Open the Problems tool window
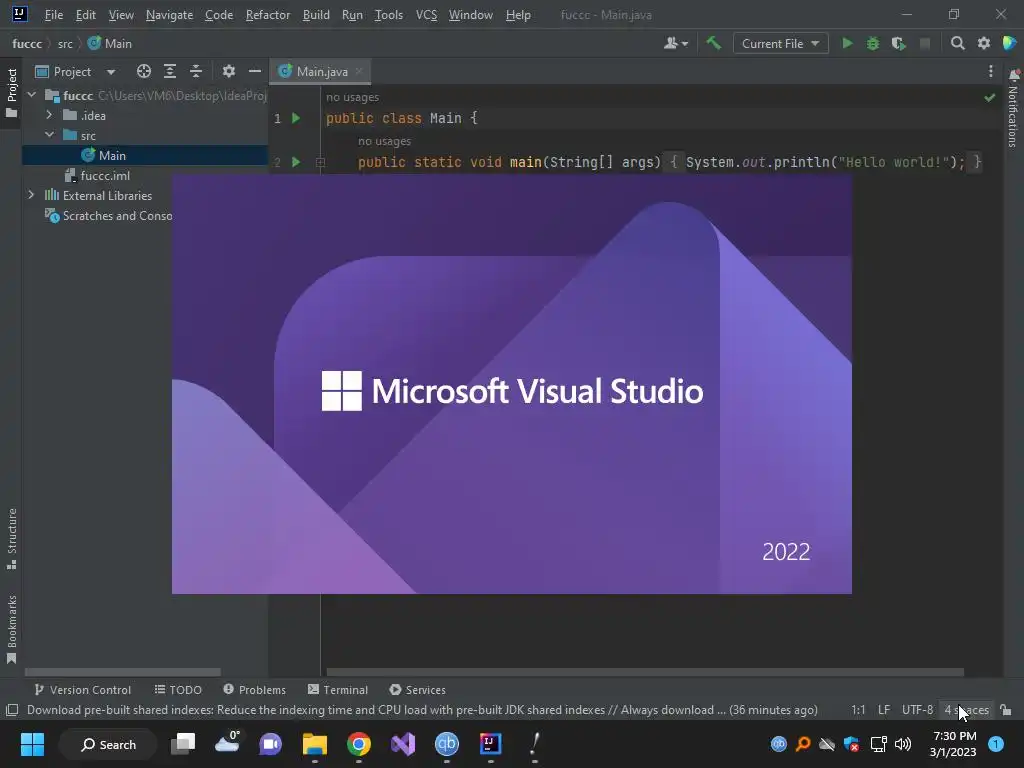The image size is (1024, 768). (x=255, y=690)
